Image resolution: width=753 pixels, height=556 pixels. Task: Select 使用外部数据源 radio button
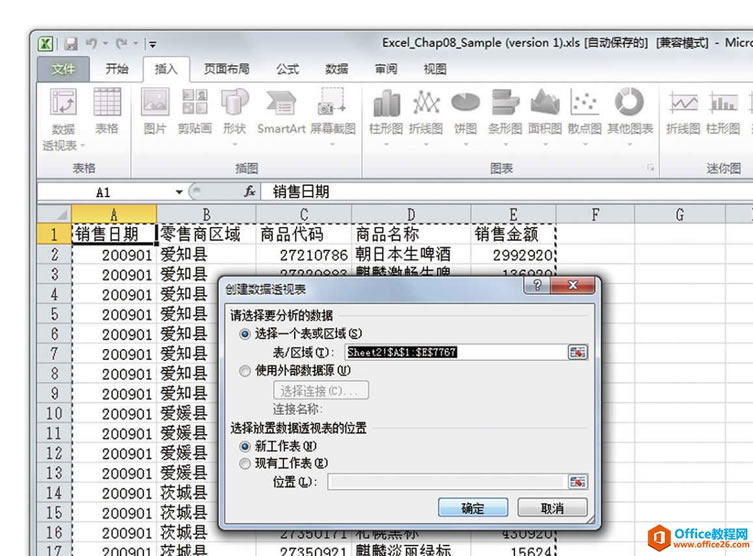coord(245,371)
